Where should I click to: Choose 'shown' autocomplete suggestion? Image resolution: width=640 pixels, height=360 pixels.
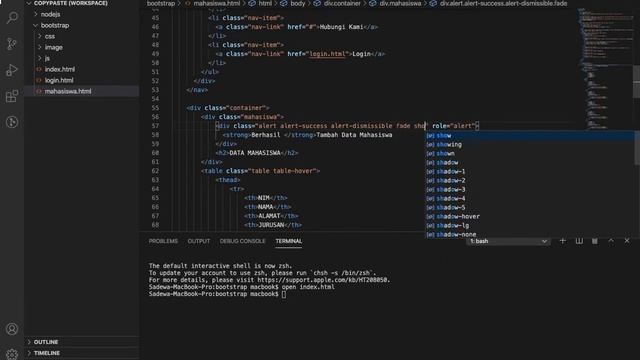[x=530, y=153]
